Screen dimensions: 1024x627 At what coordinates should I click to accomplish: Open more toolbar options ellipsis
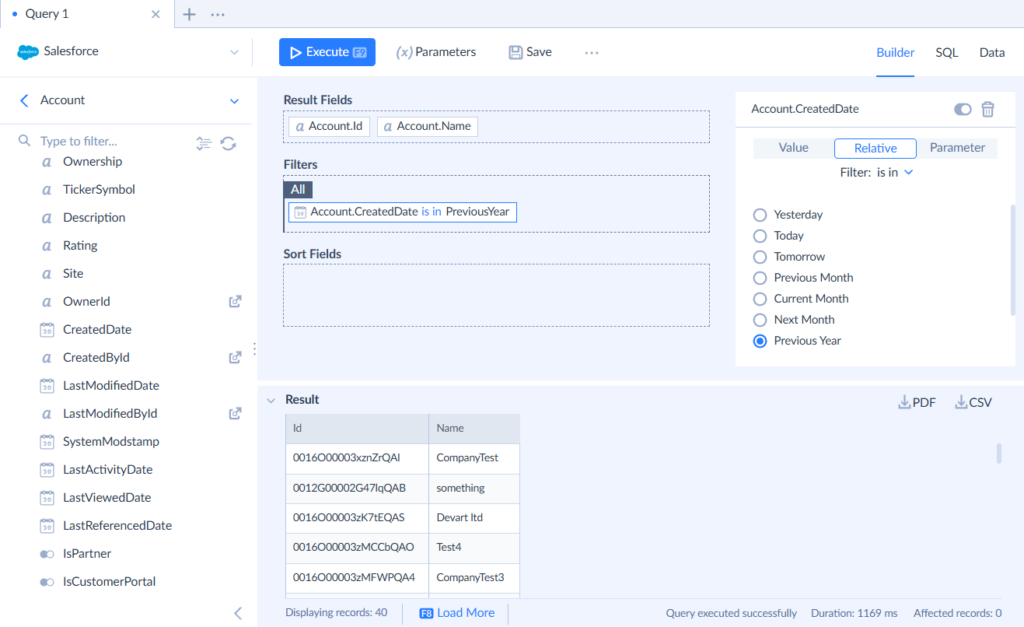pyautogui.click(x=592, y=52)
